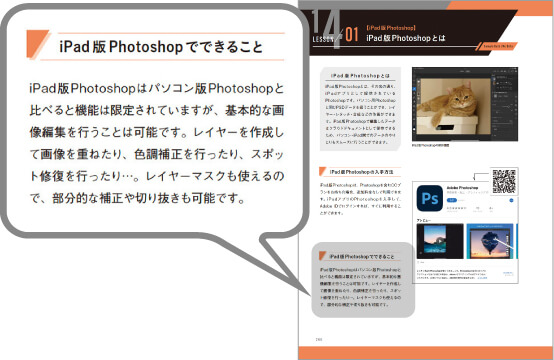
Task: Click the orange lesson number '01'
Action: [x=352, y=35]
